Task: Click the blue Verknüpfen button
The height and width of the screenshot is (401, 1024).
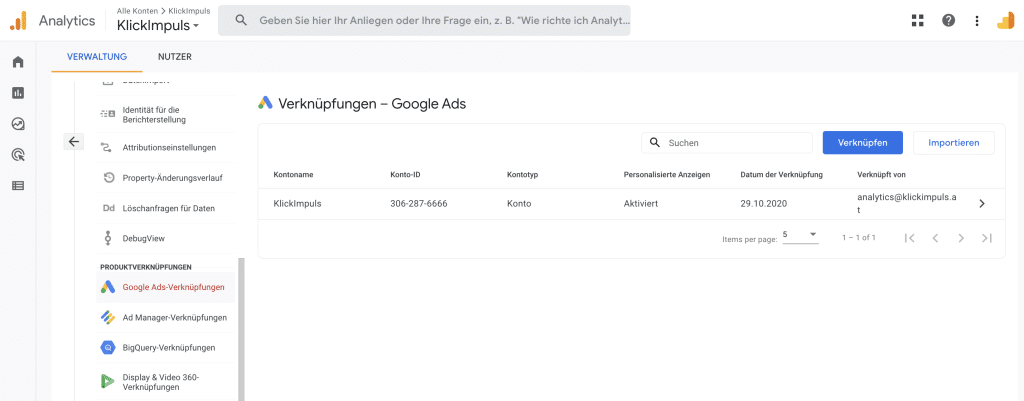Action: [863, 142]
